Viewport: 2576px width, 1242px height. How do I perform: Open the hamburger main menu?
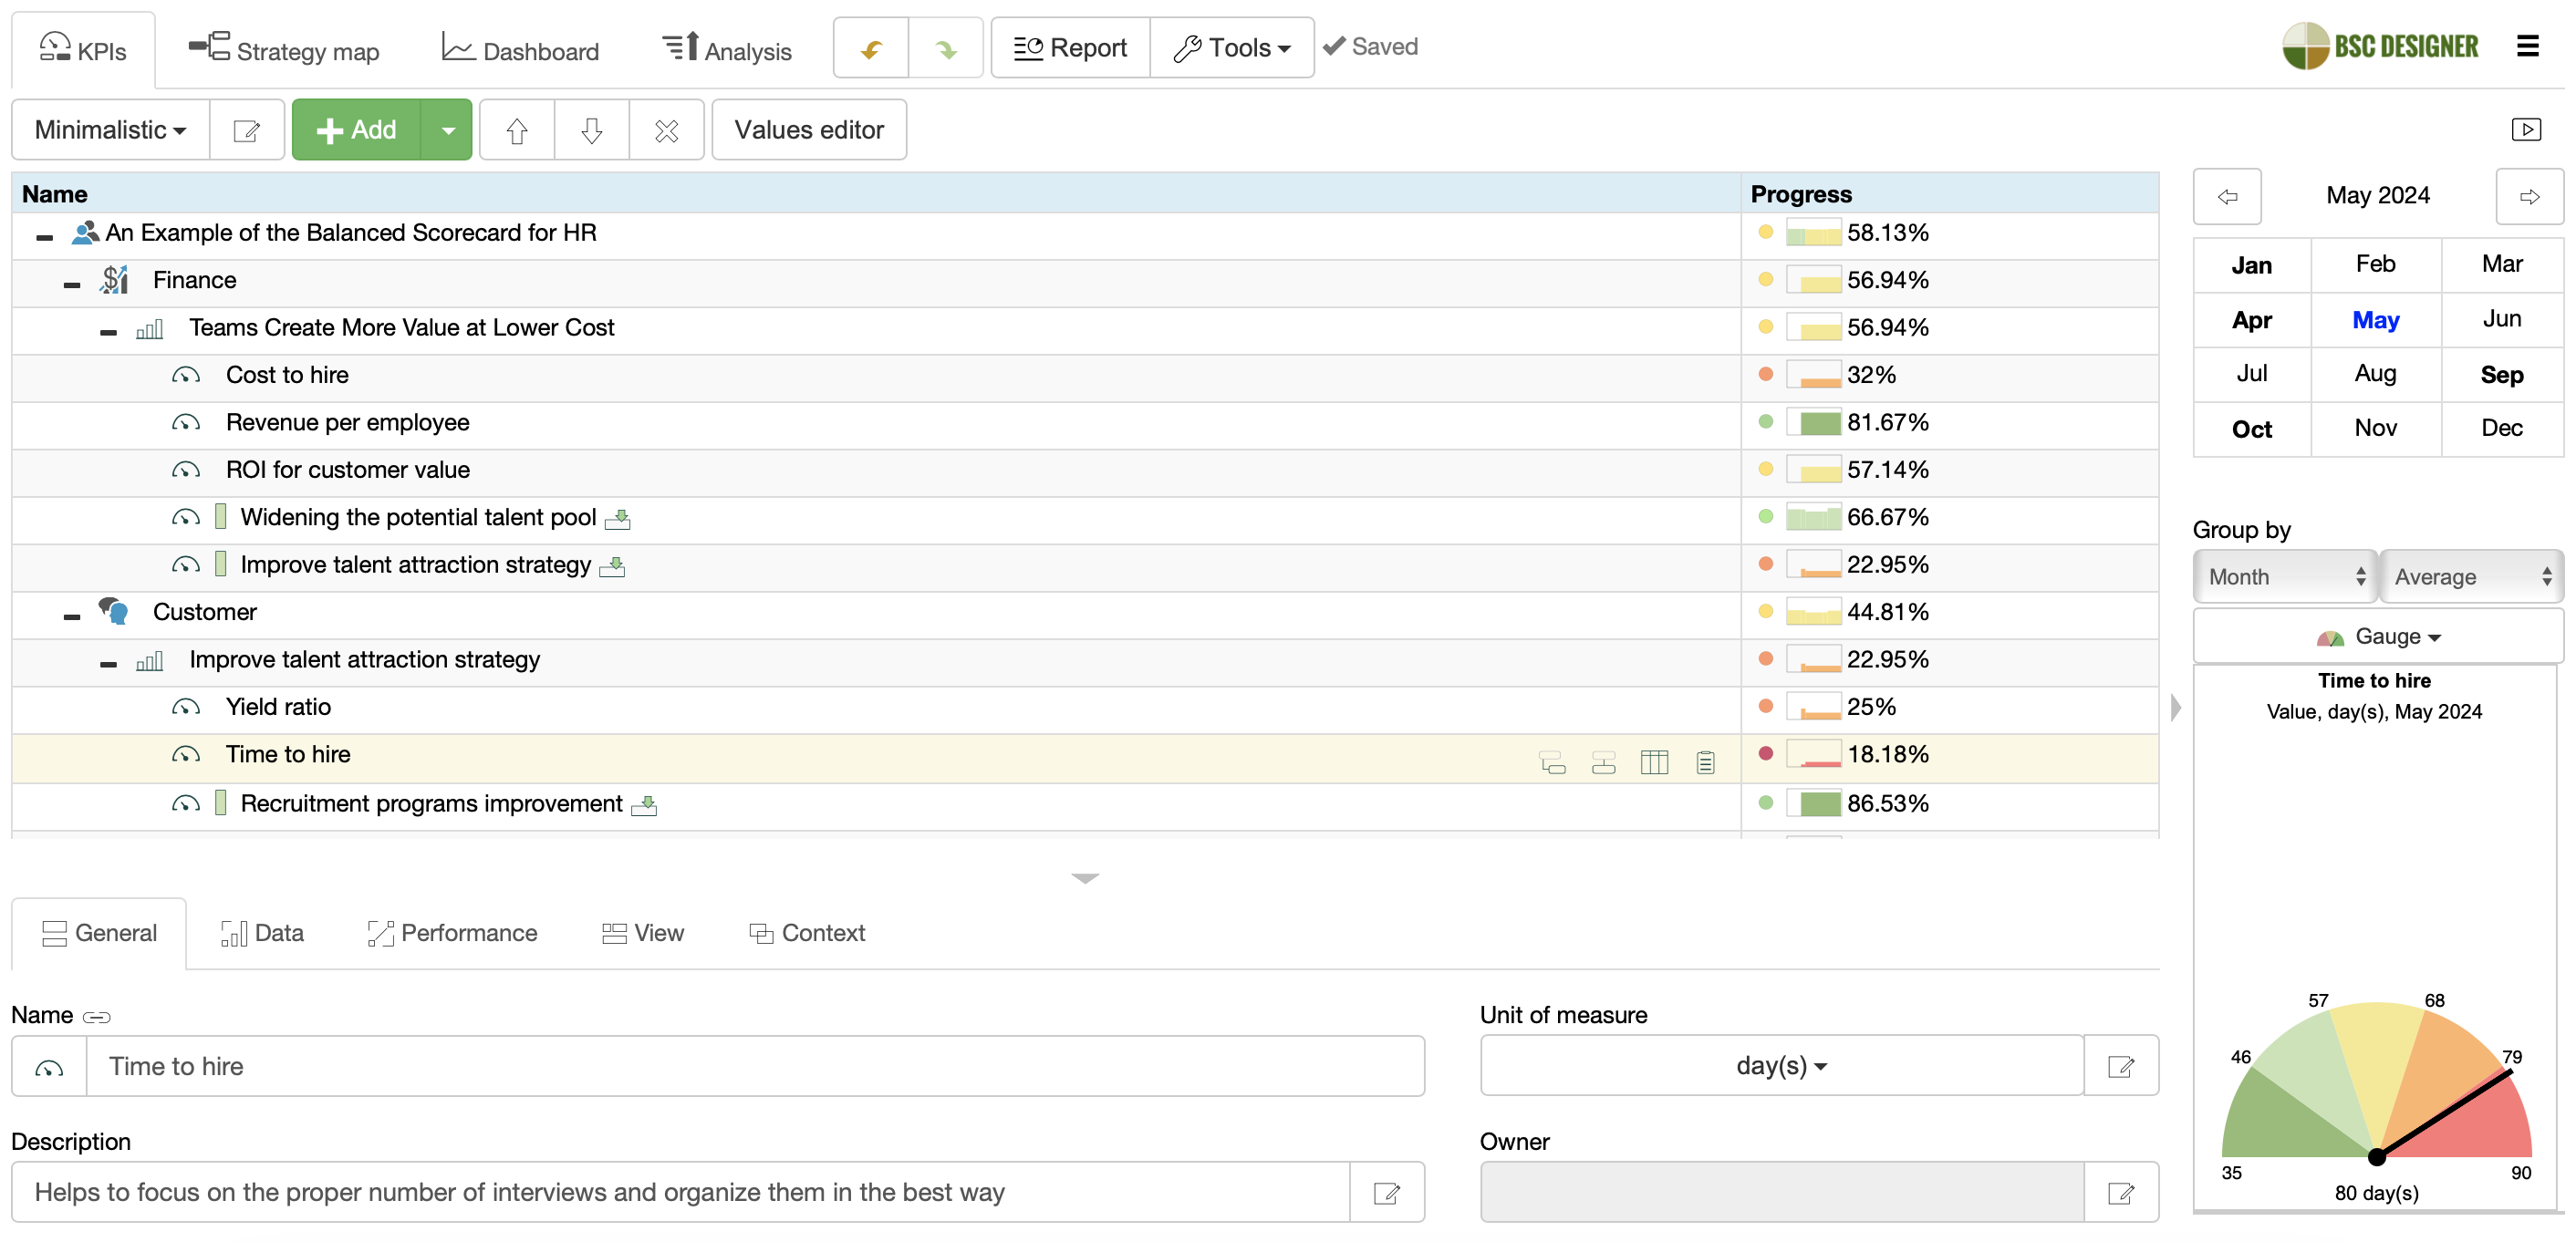point(2527,47)
